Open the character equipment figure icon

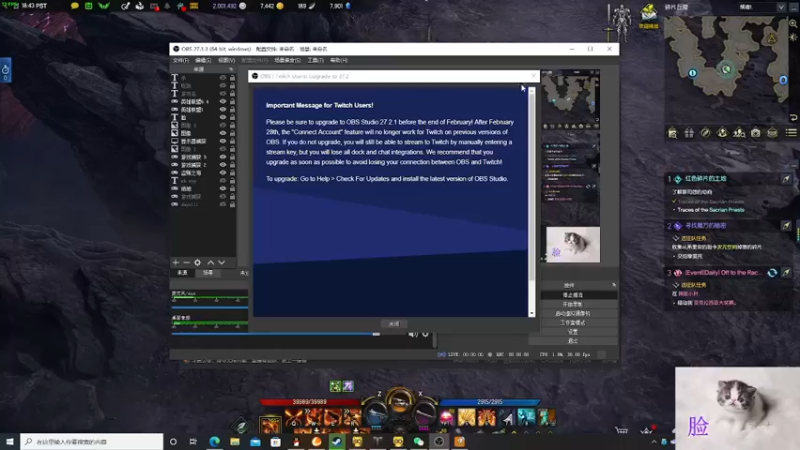(x=621, y=21)
